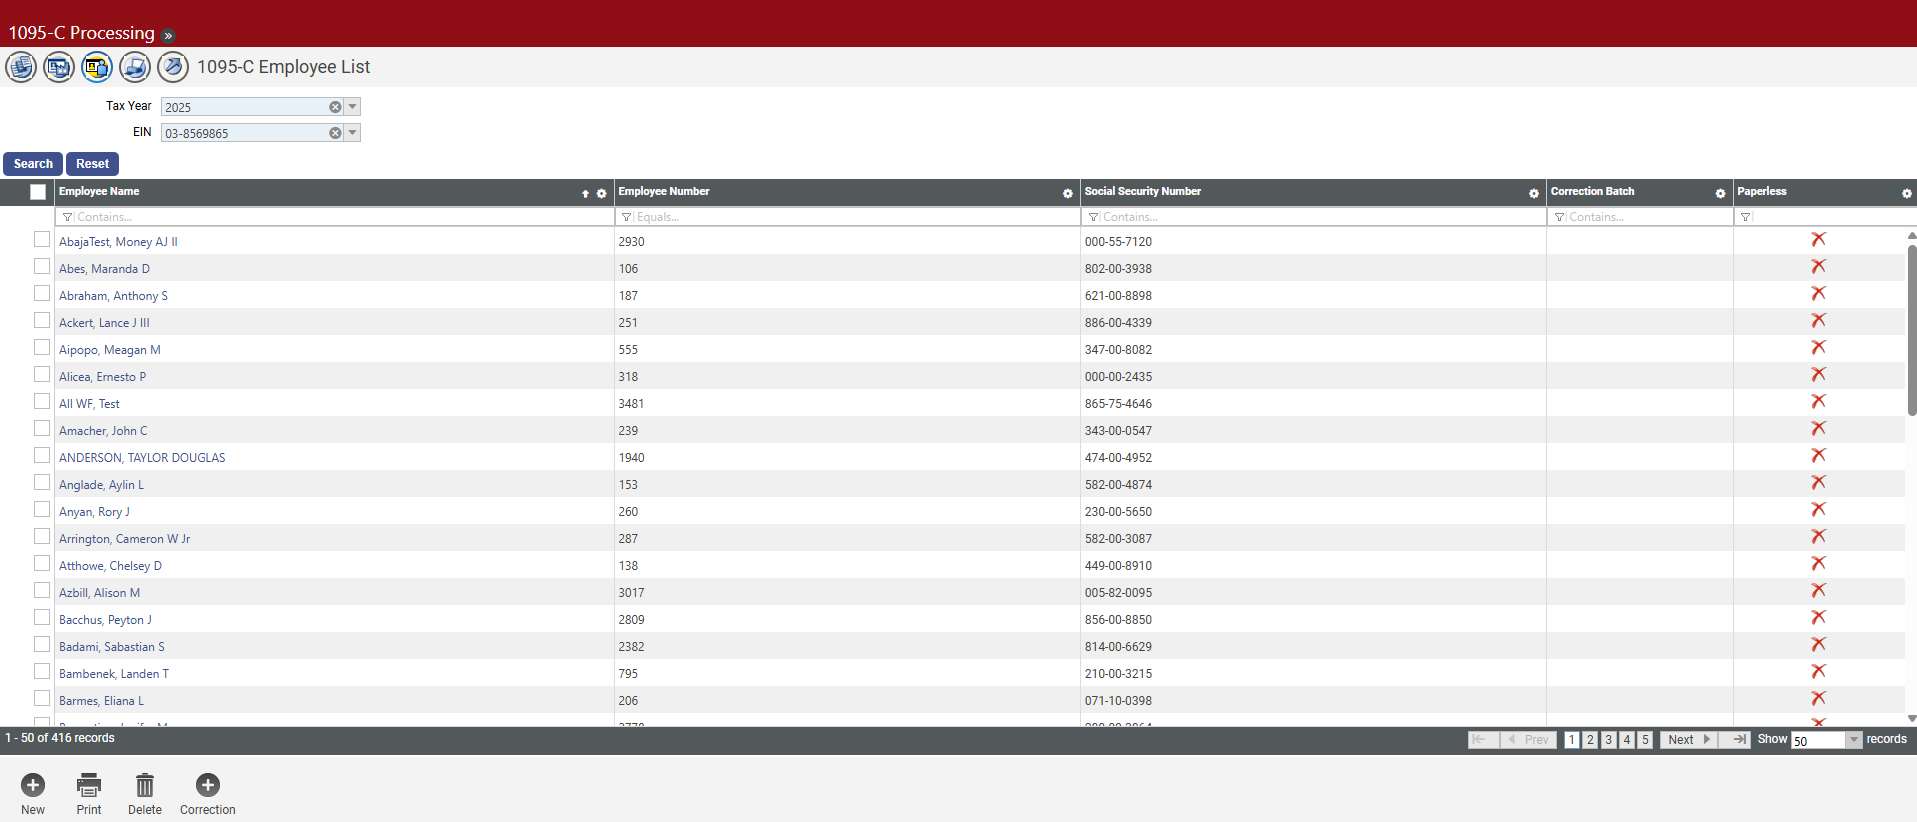Click the arrow export icon in top toolbar

click(x=173, y=67)
